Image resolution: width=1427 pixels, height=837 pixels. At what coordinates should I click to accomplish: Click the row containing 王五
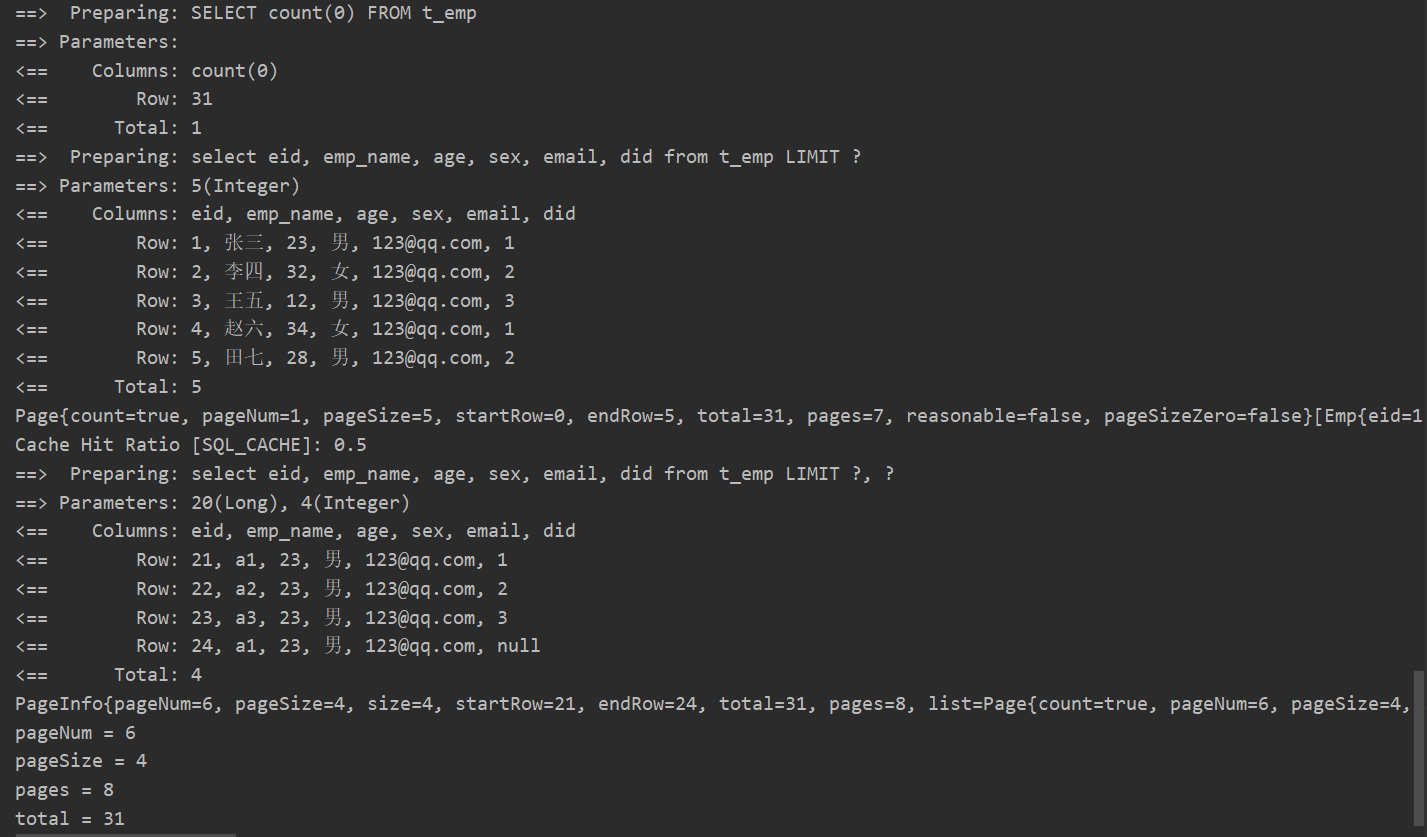(x=325, y=301)
